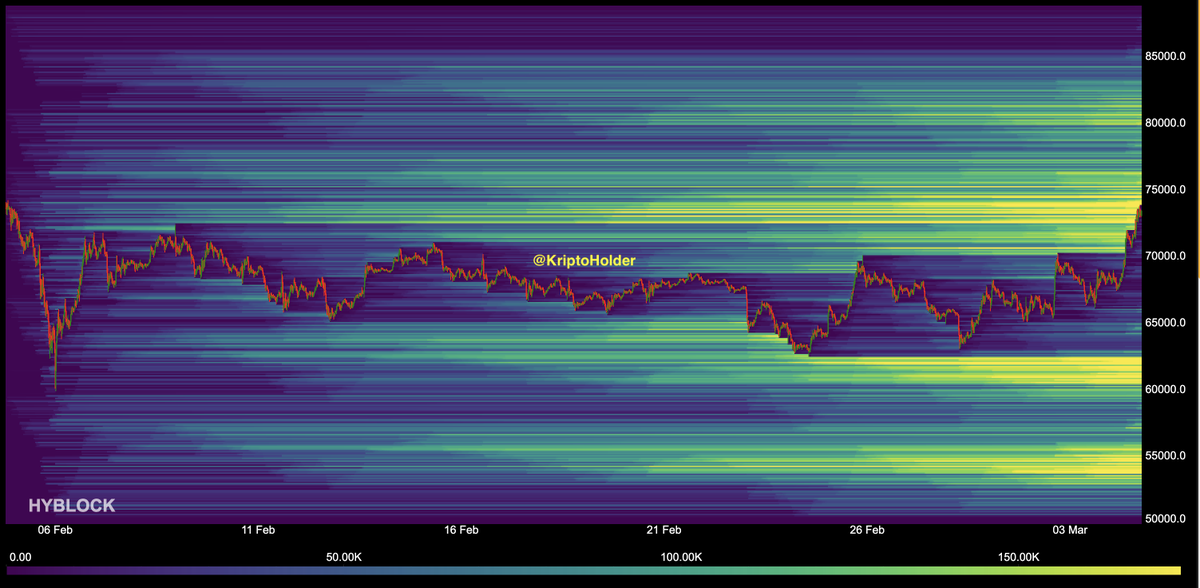The image size is (1200, 588).
Task: Select the 26 Feb date label
Action: (867, 529)
